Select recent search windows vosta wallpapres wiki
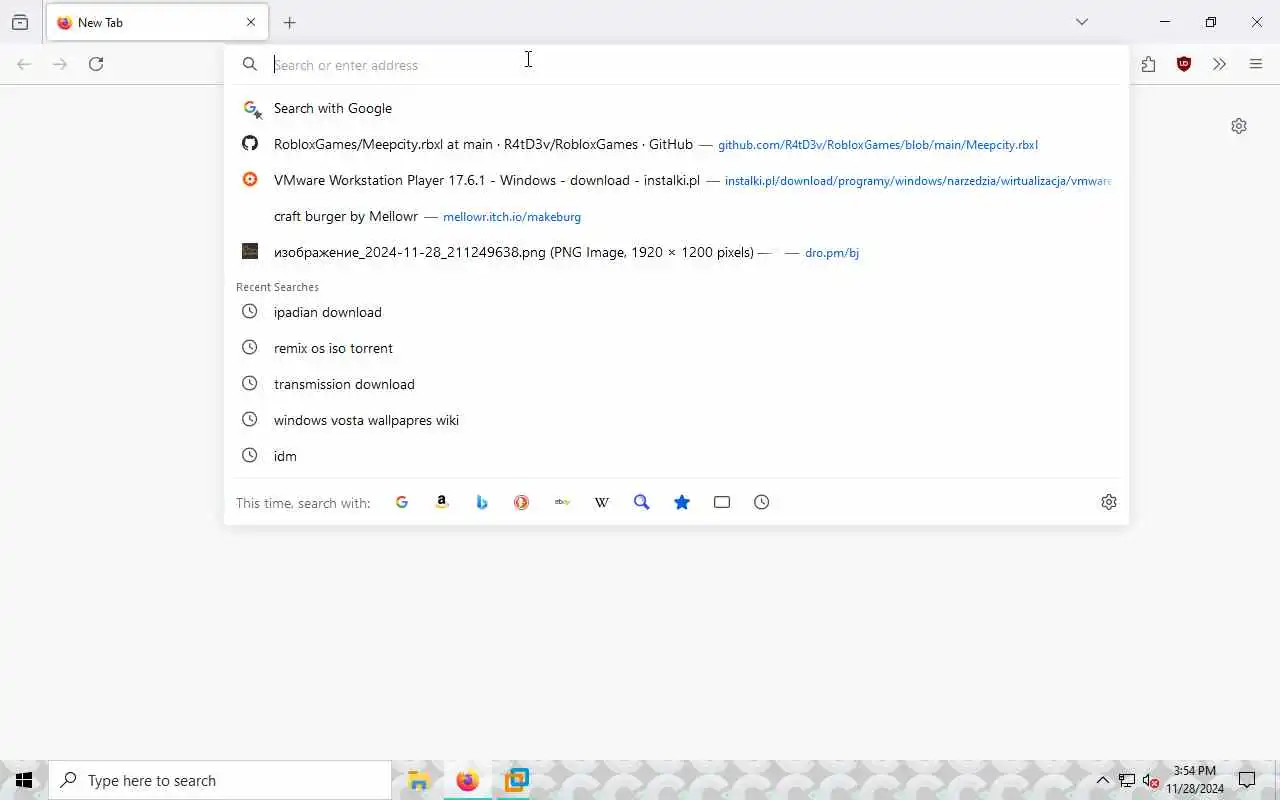This screenshot has width=1280, height=800. (676, 420)
